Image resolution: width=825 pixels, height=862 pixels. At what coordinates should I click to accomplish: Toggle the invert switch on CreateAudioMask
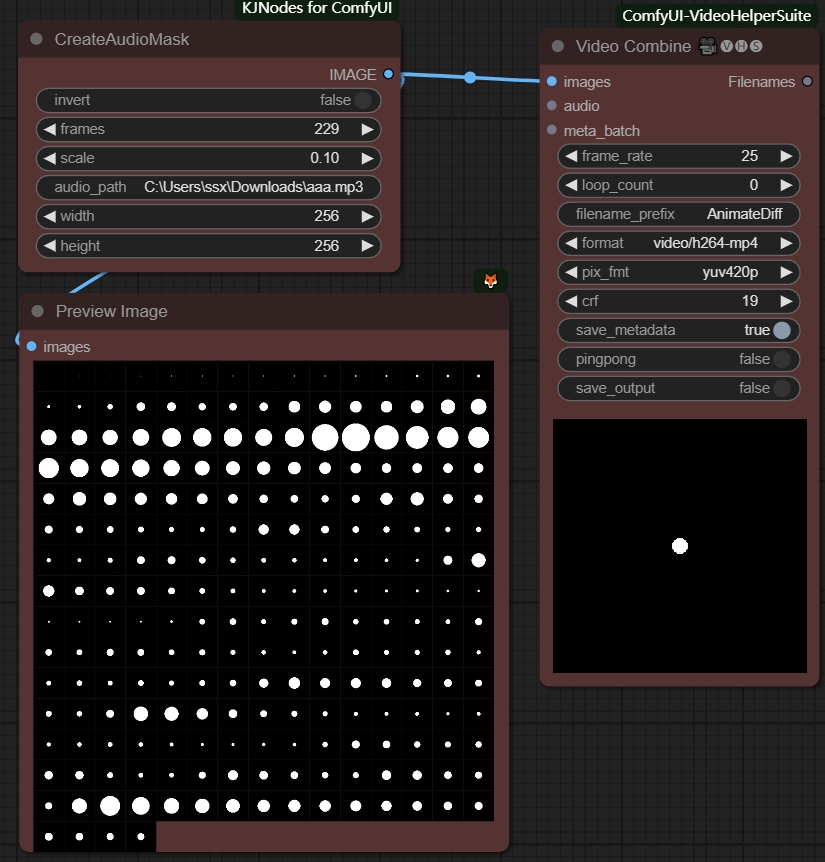362,100
